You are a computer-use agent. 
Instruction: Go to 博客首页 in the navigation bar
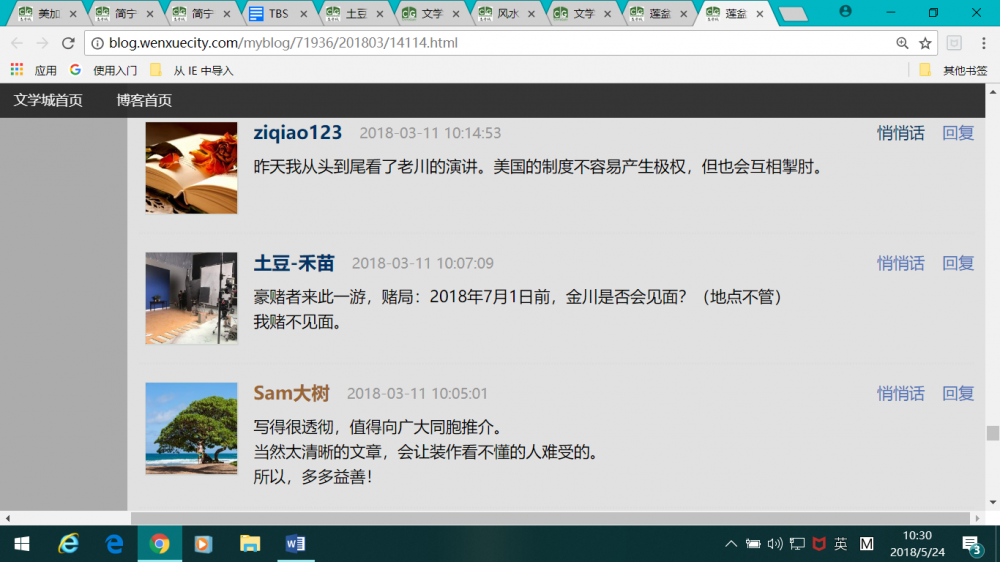[144, 100]
